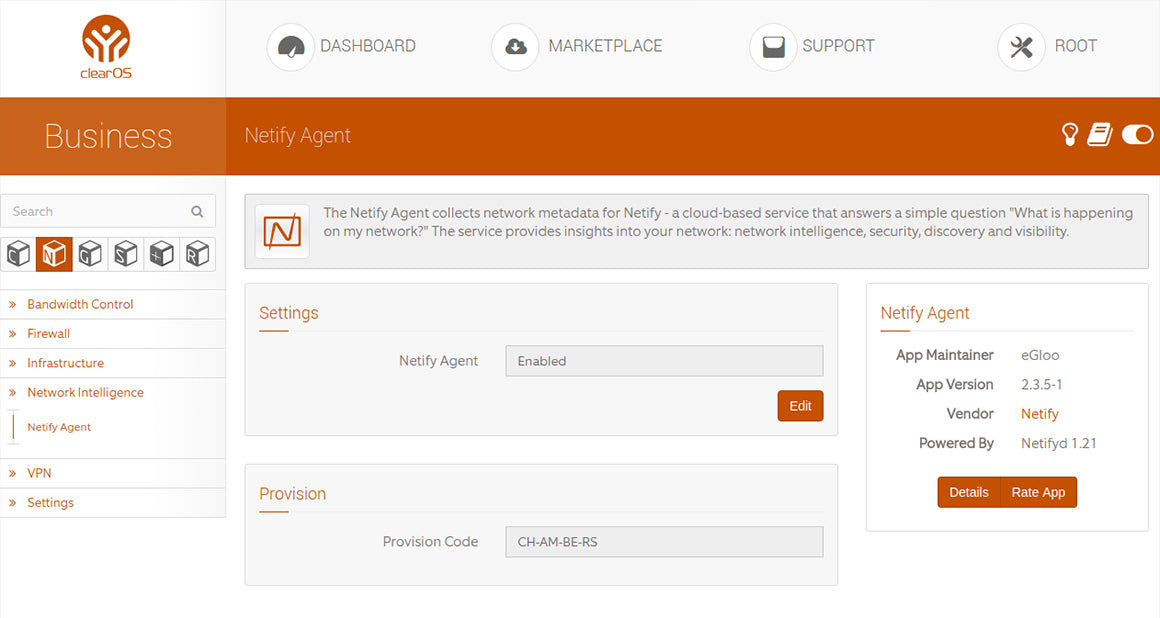
Task: Select the "C" cube category icon
Action: tap(18, 254)
